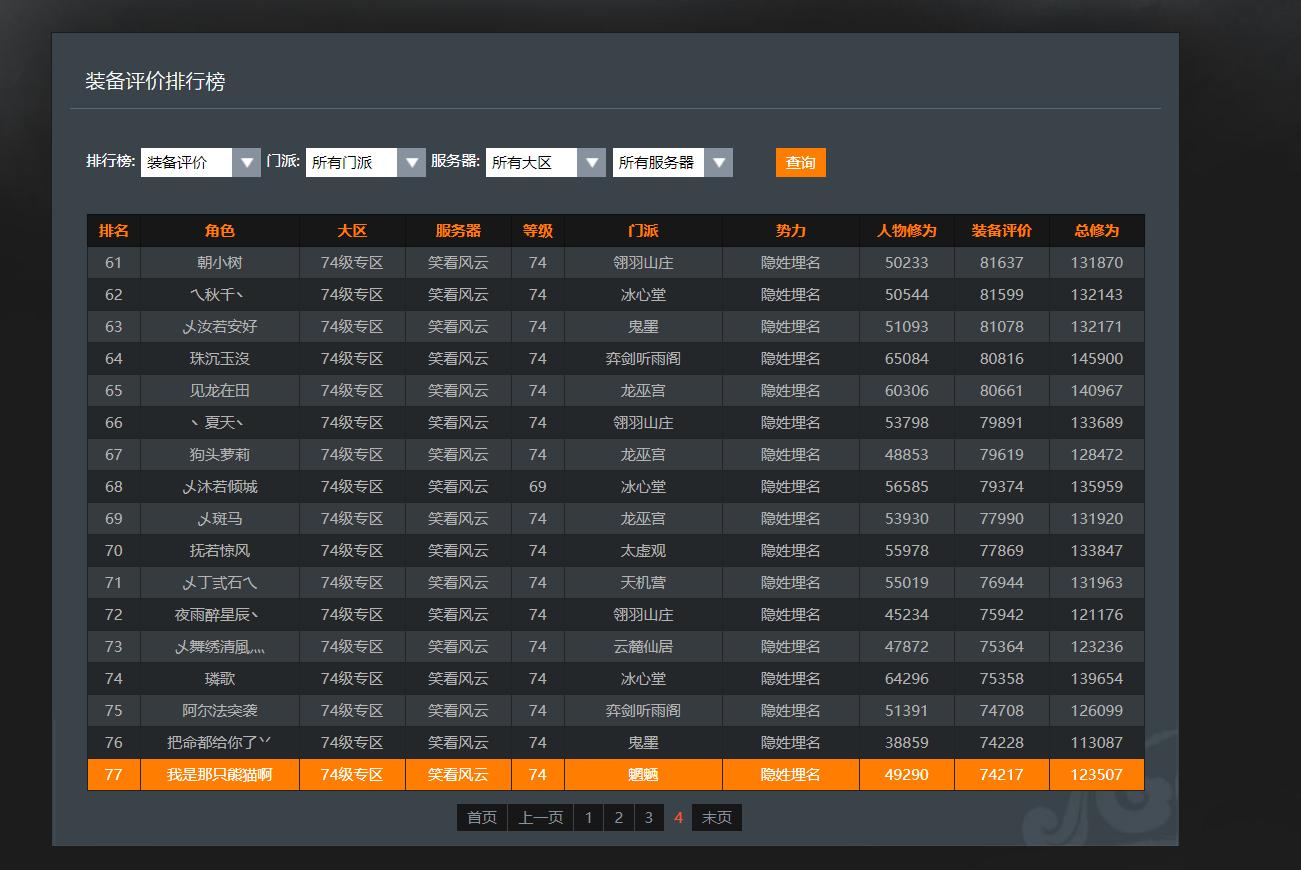This screenshot has height=870, width=1301.
Task: Click 装备评价排行榜 page title
Action: click(155, 82)
